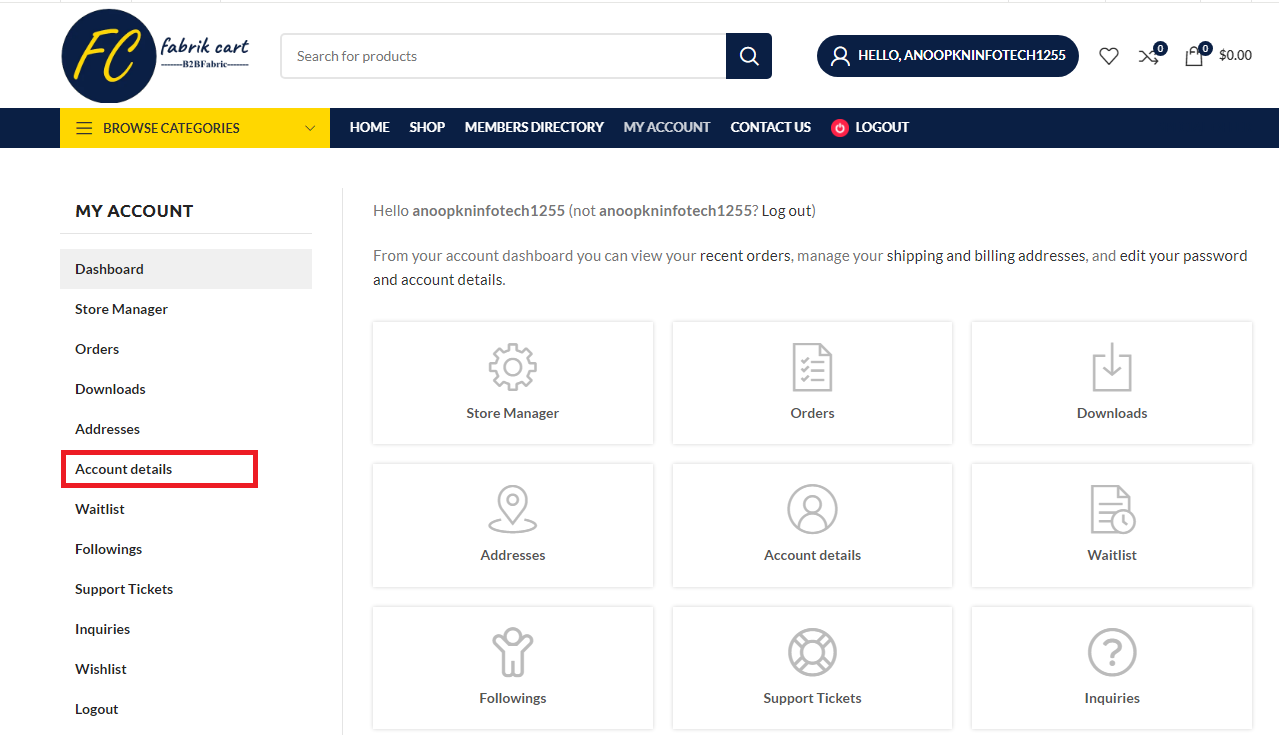The width and height of the screenshot is (1279, 735).
Task: Follow the shipping and billing addresses link
Action: click(985, 256)
